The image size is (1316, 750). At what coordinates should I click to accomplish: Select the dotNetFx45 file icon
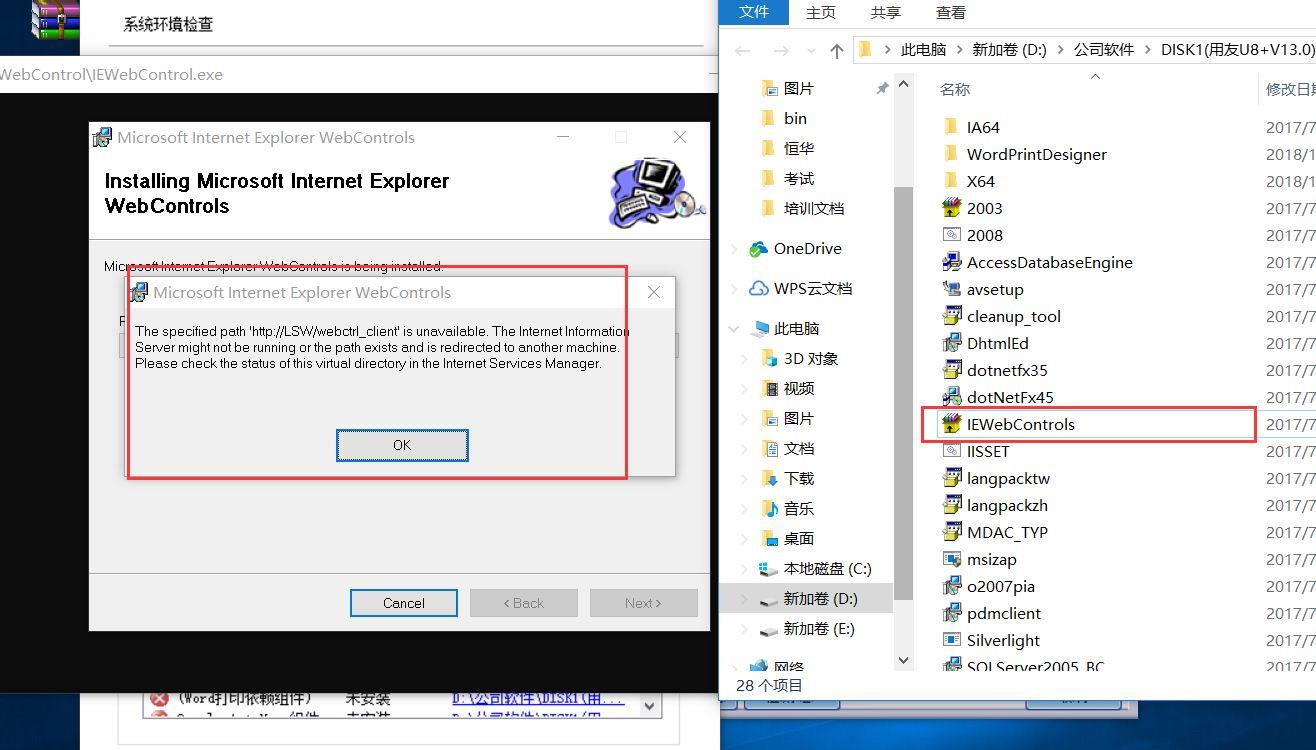pos(952,397)
